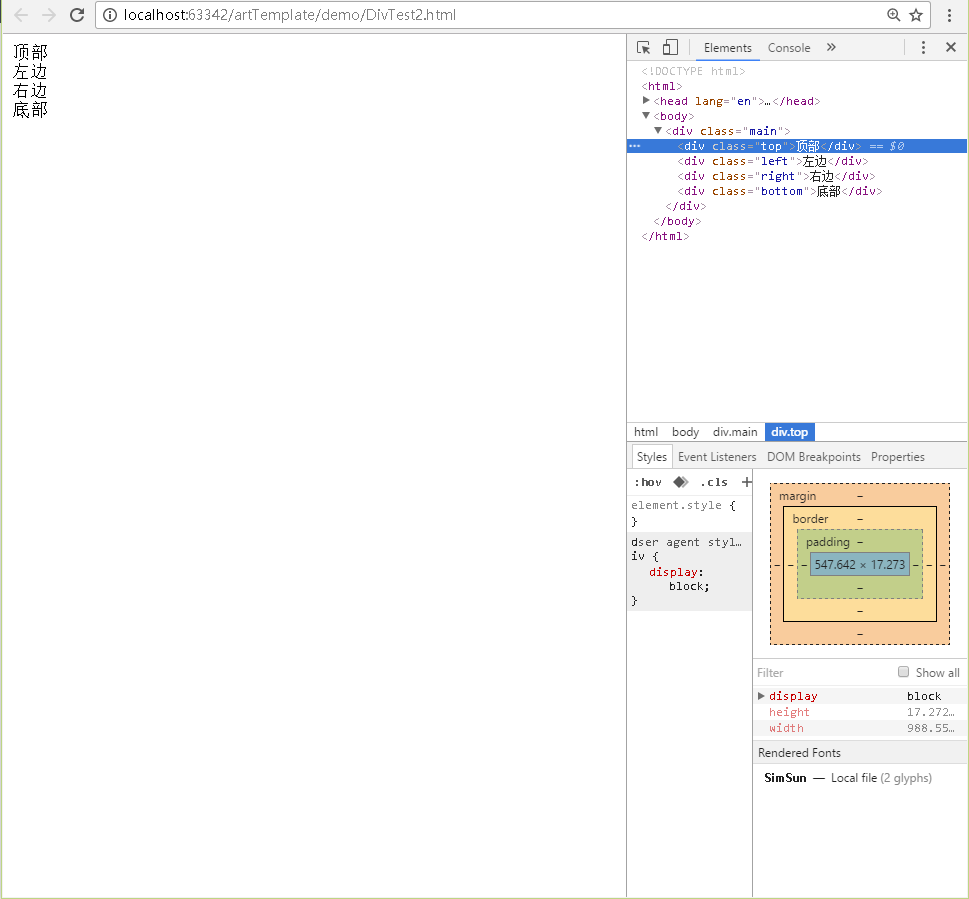This screenshot has width=969, height=899.
Task: Activate the inspect element picker tool
Action: 643,48
